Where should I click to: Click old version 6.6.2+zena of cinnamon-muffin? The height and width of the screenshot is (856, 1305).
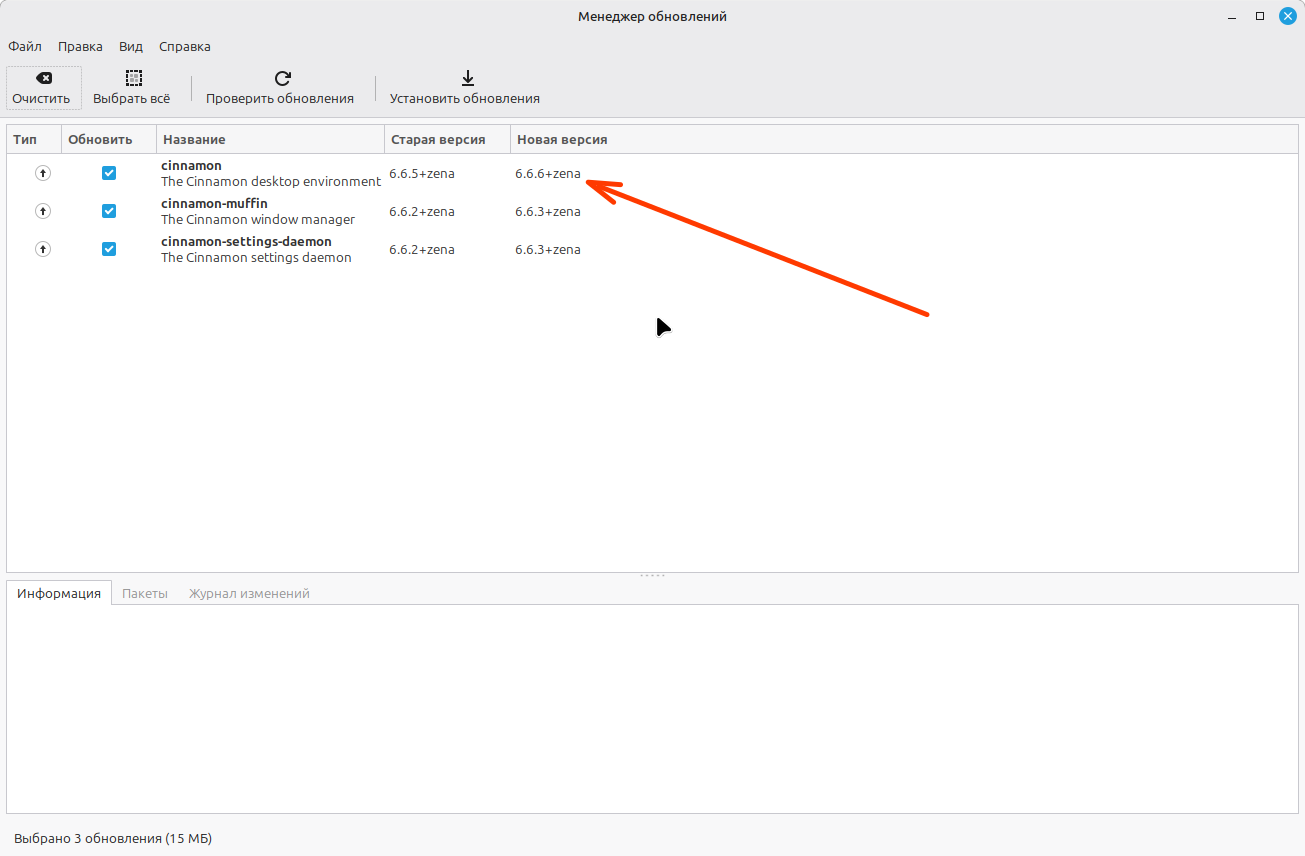pyautogui.click(x=422, y=211)
